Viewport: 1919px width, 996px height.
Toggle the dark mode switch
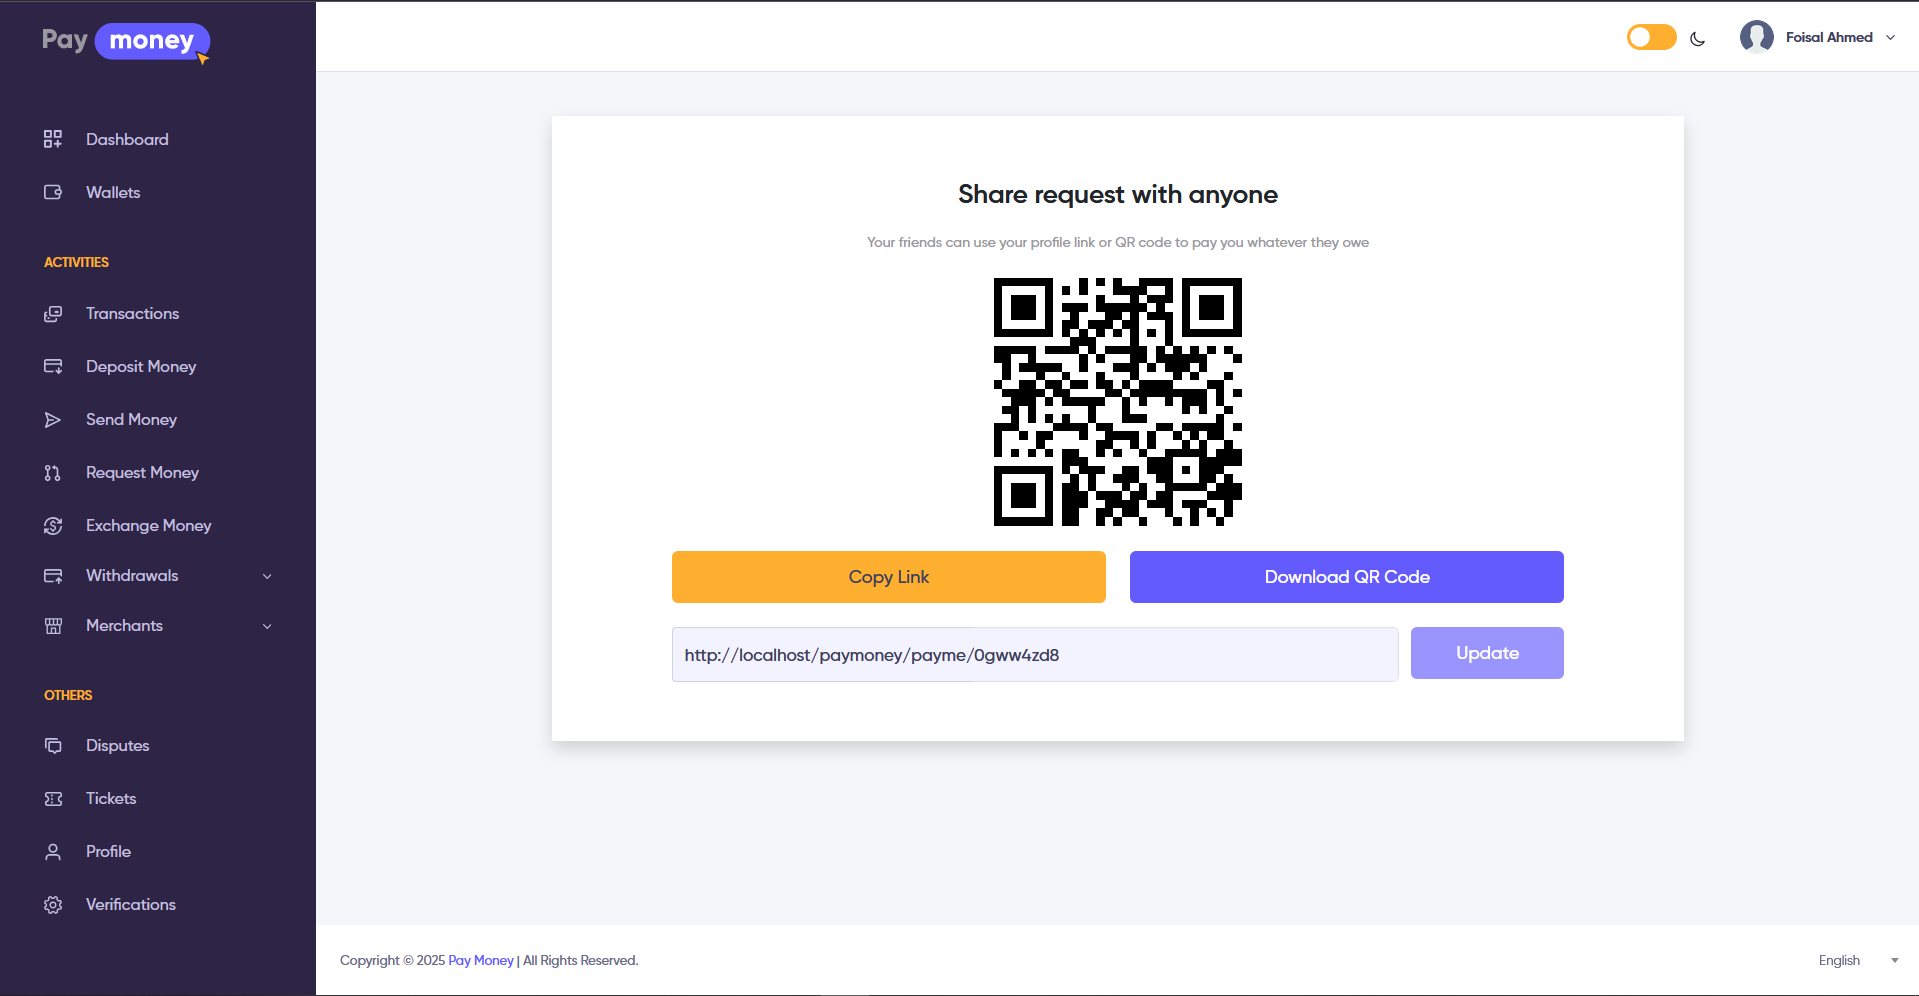pyautogui.click(x=1651, y=38)
